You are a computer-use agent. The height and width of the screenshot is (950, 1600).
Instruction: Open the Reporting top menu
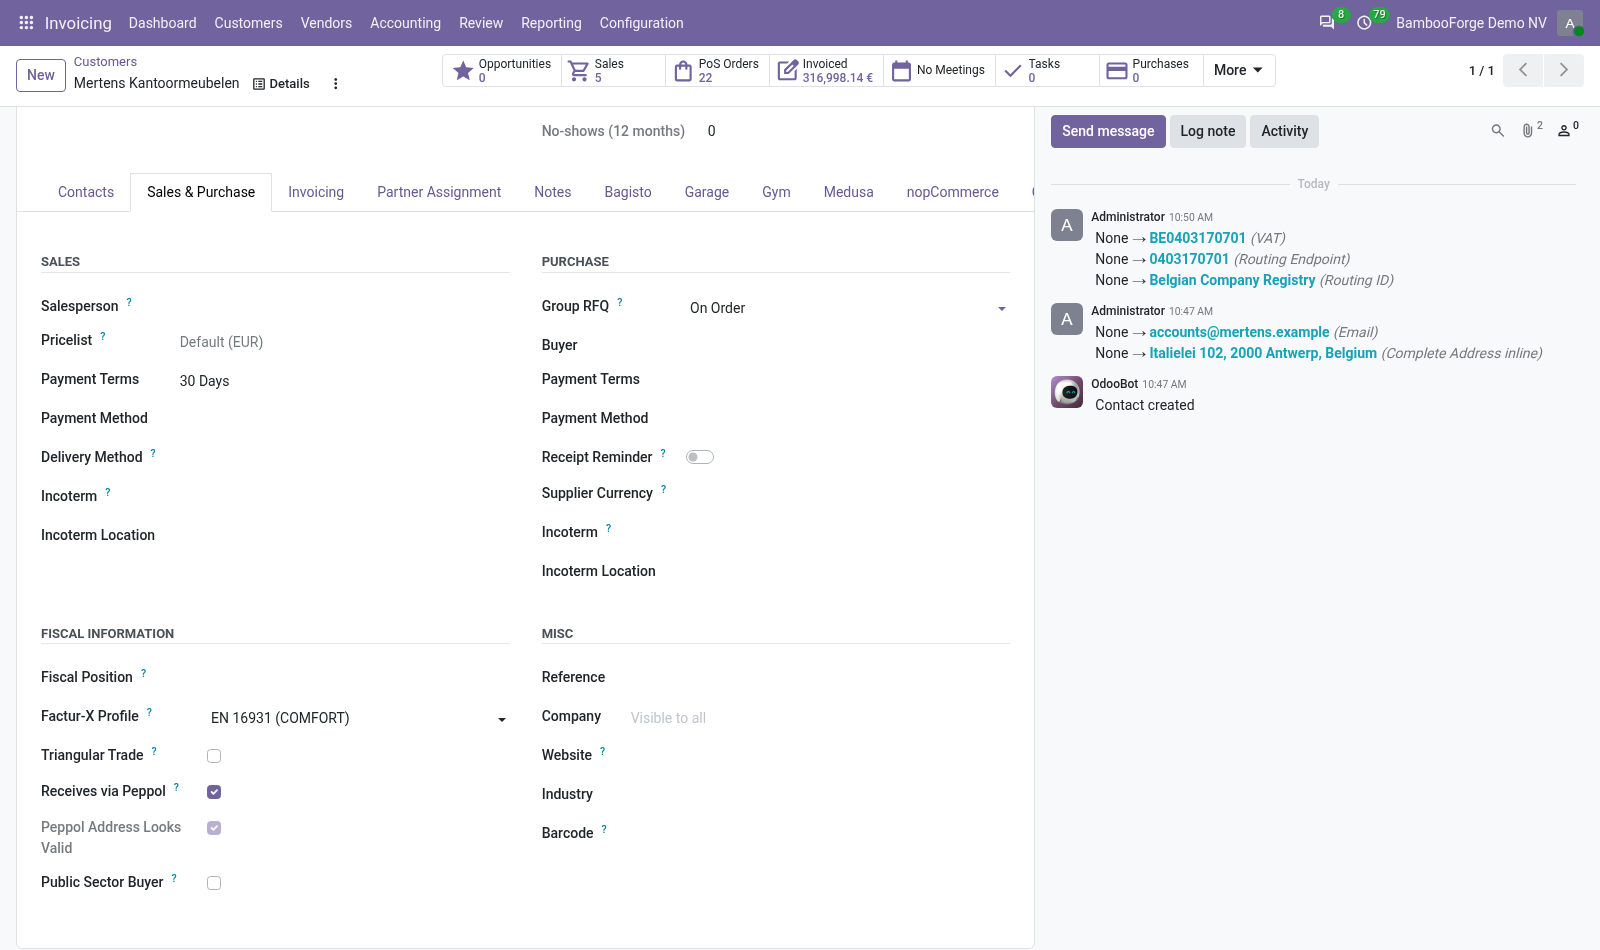click(x=551, y=22)
